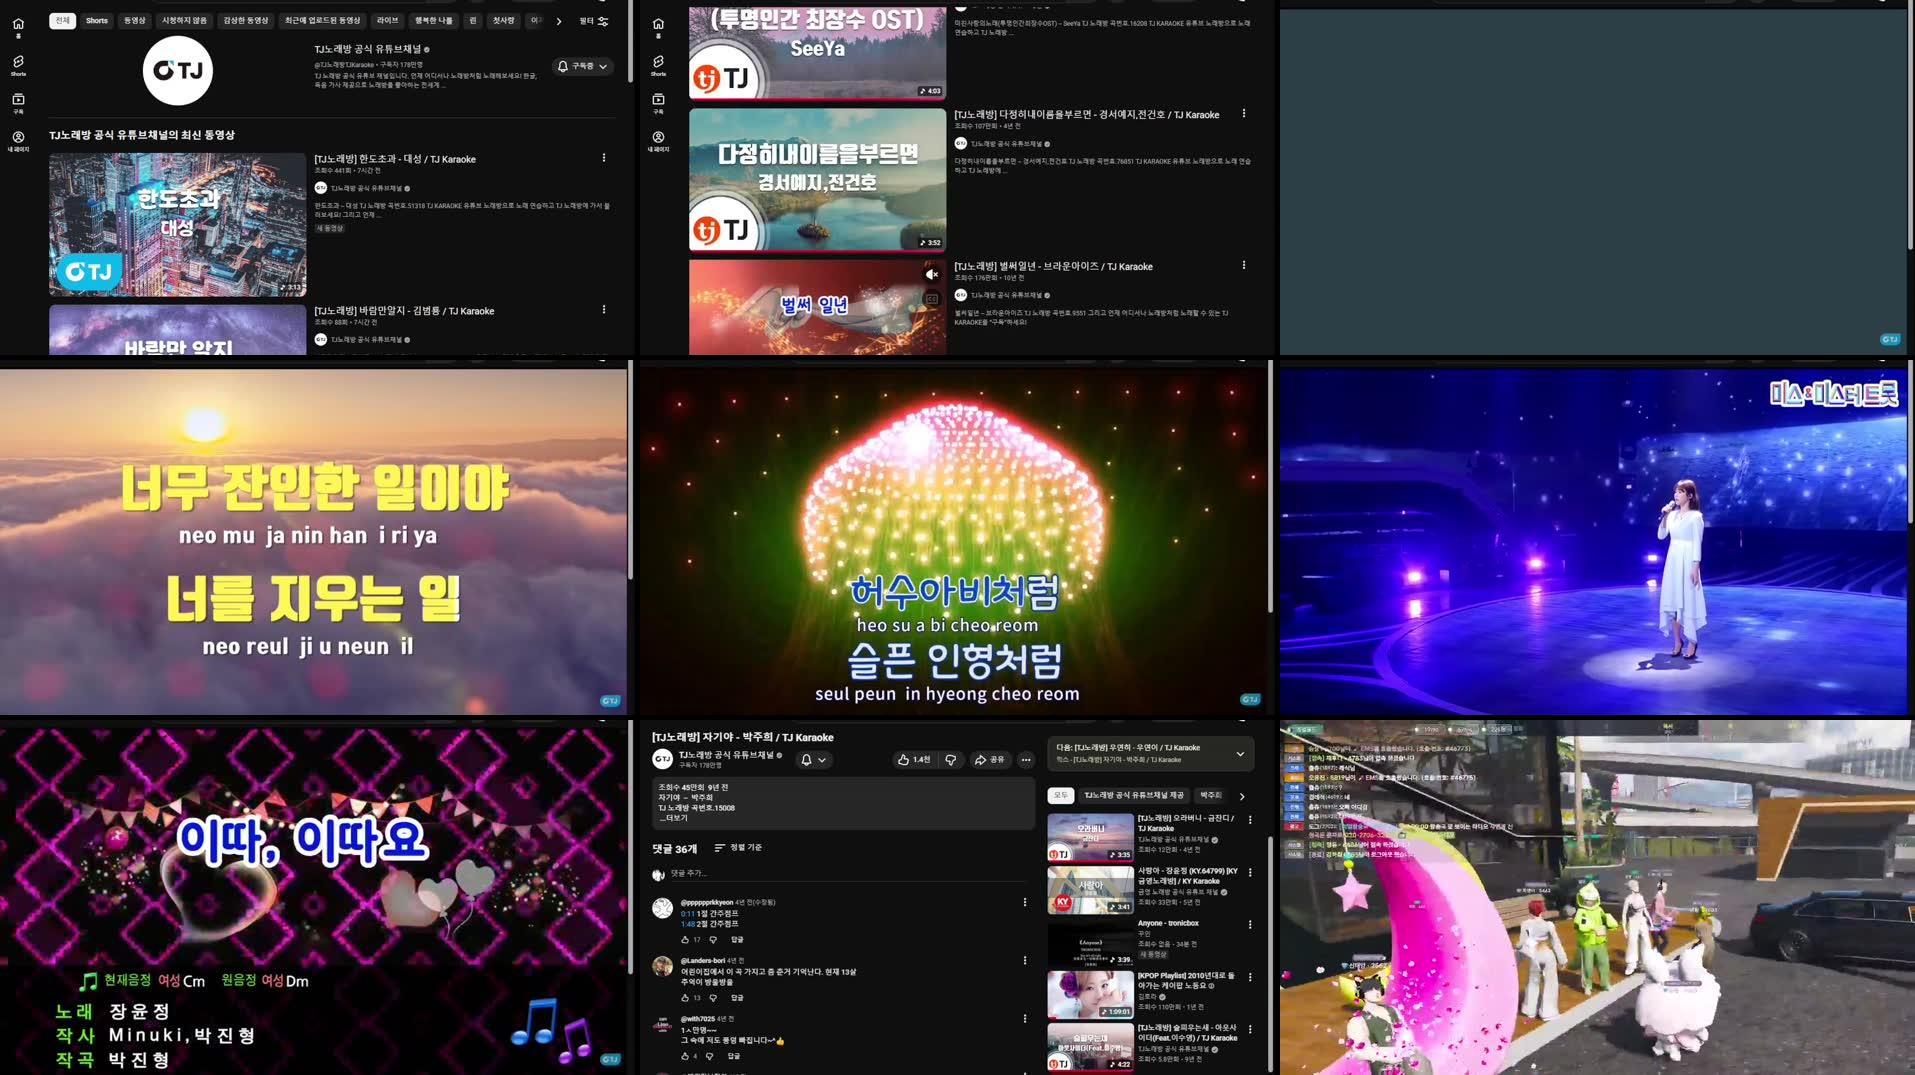Click 답글 to reply to the first comment
The width and height of the screenshot is (1915, 1075).
point(737,940)
